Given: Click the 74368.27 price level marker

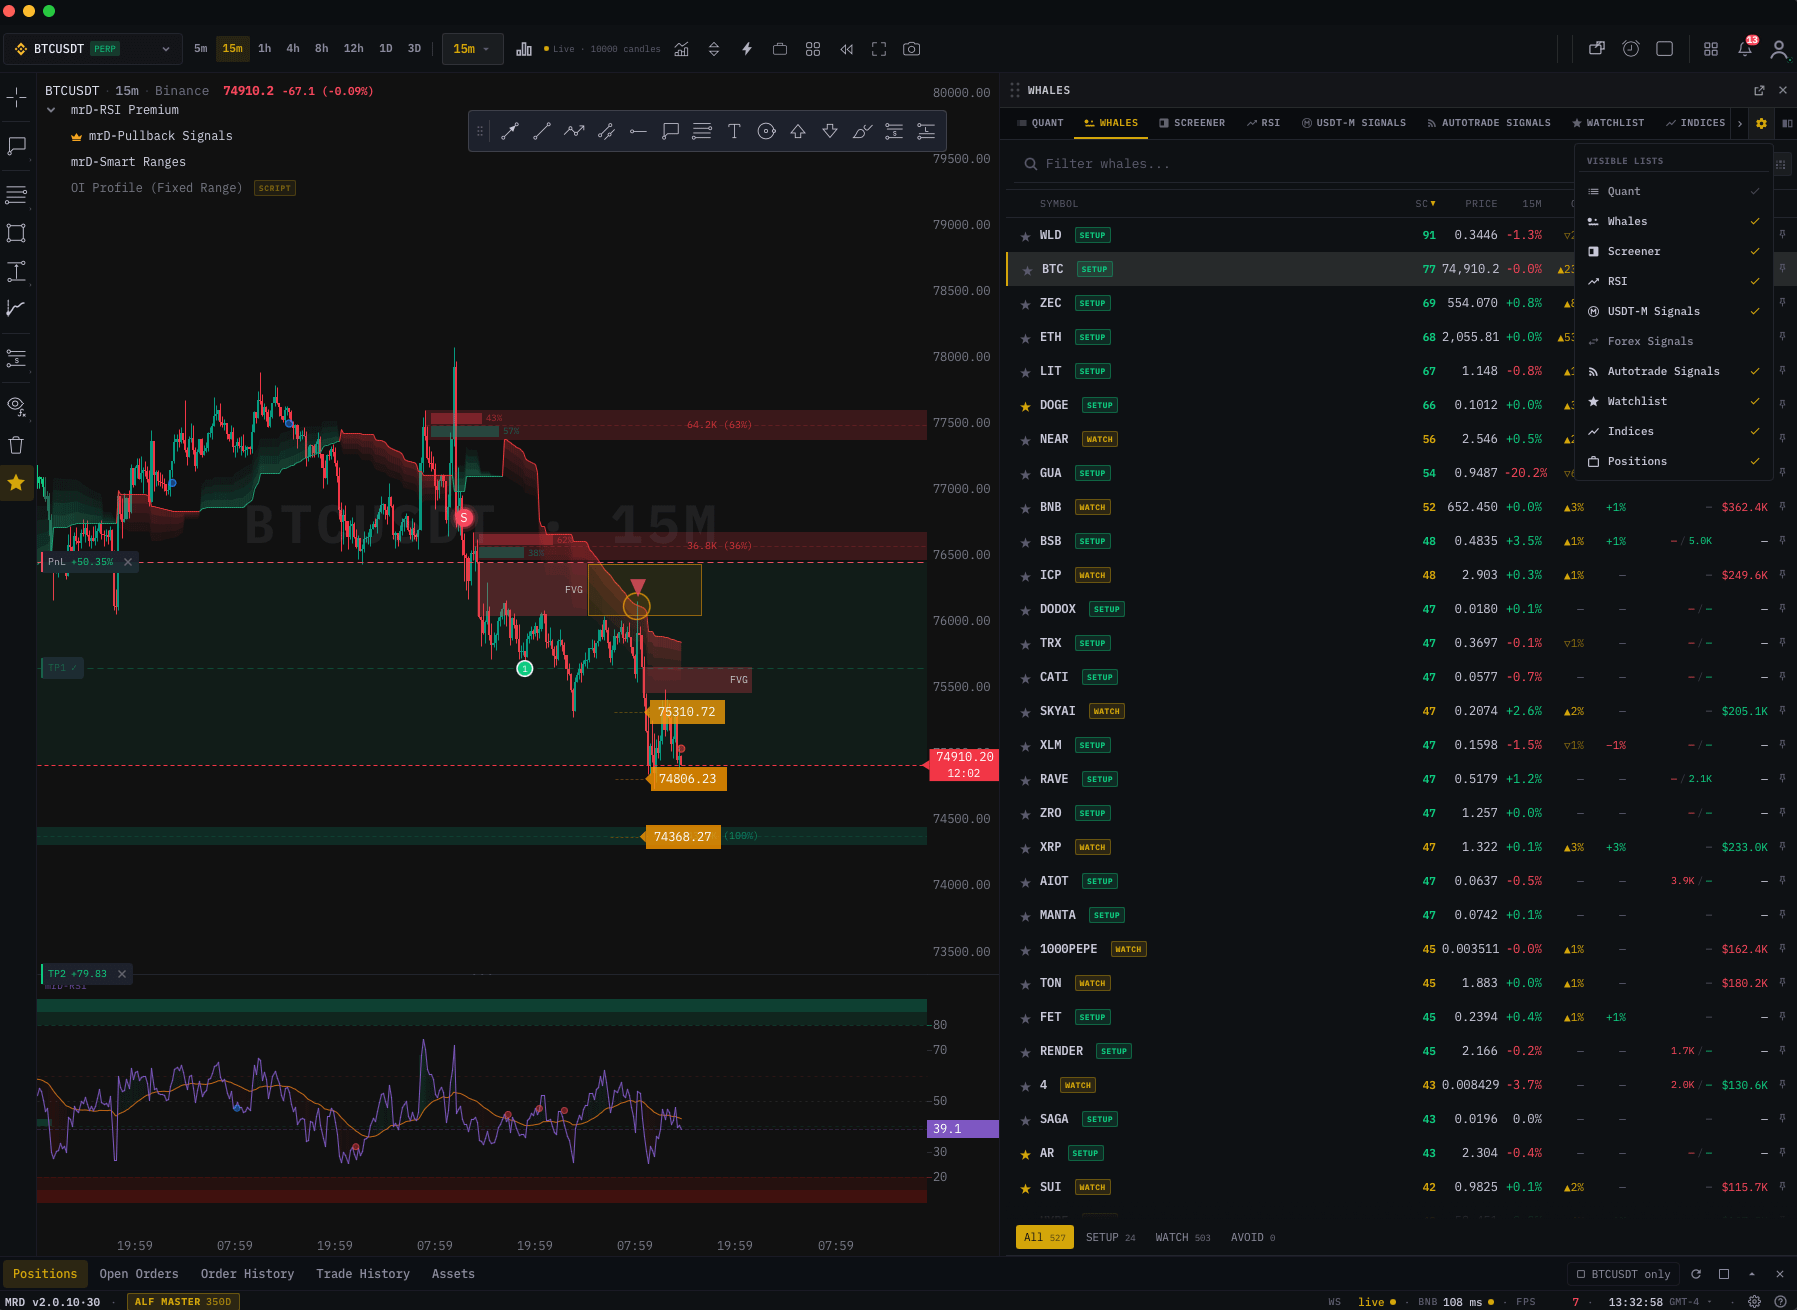Looking at the screenshot, I should point(682,837).
